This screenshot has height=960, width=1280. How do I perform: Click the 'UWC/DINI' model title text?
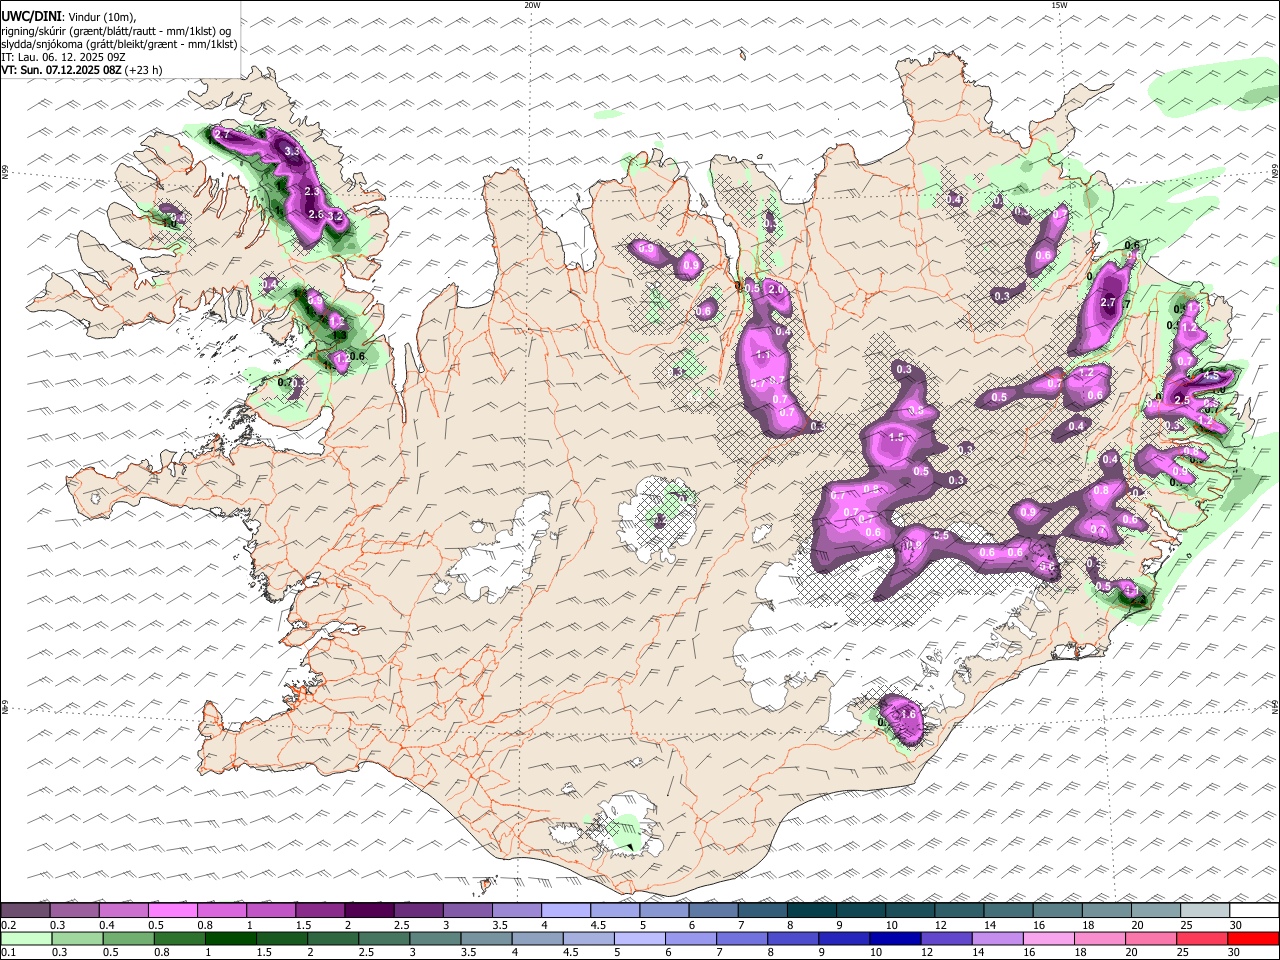tap(31, 17)
